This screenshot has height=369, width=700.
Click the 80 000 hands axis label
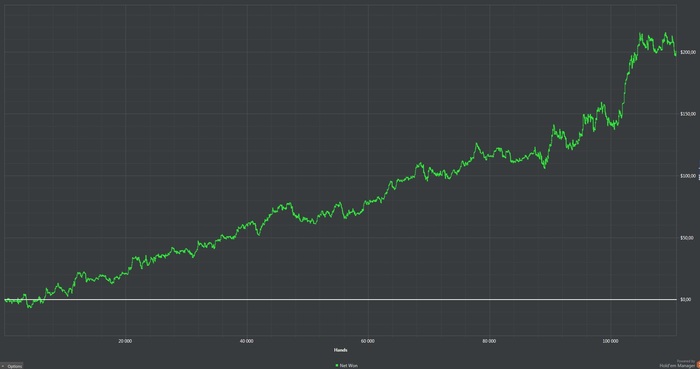489,341
